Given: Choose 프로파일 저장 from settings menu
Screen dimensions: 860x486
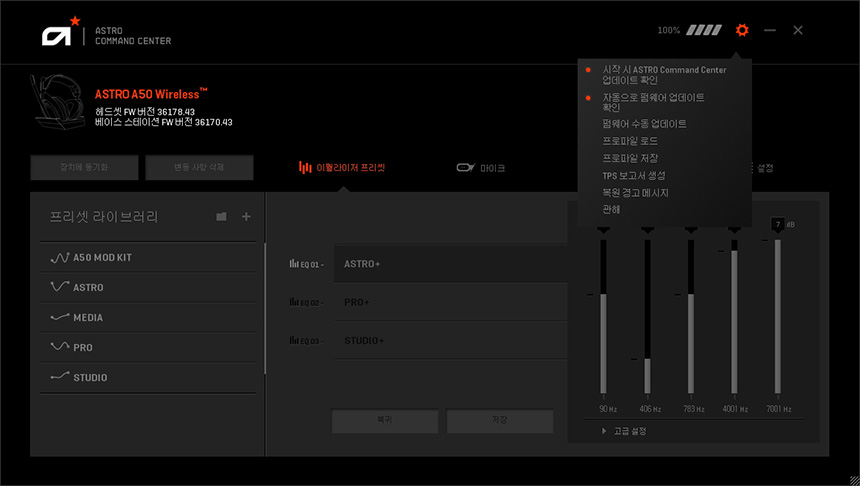Looking at the screenshot, I should pyautogui.click(x=630, y=158).
